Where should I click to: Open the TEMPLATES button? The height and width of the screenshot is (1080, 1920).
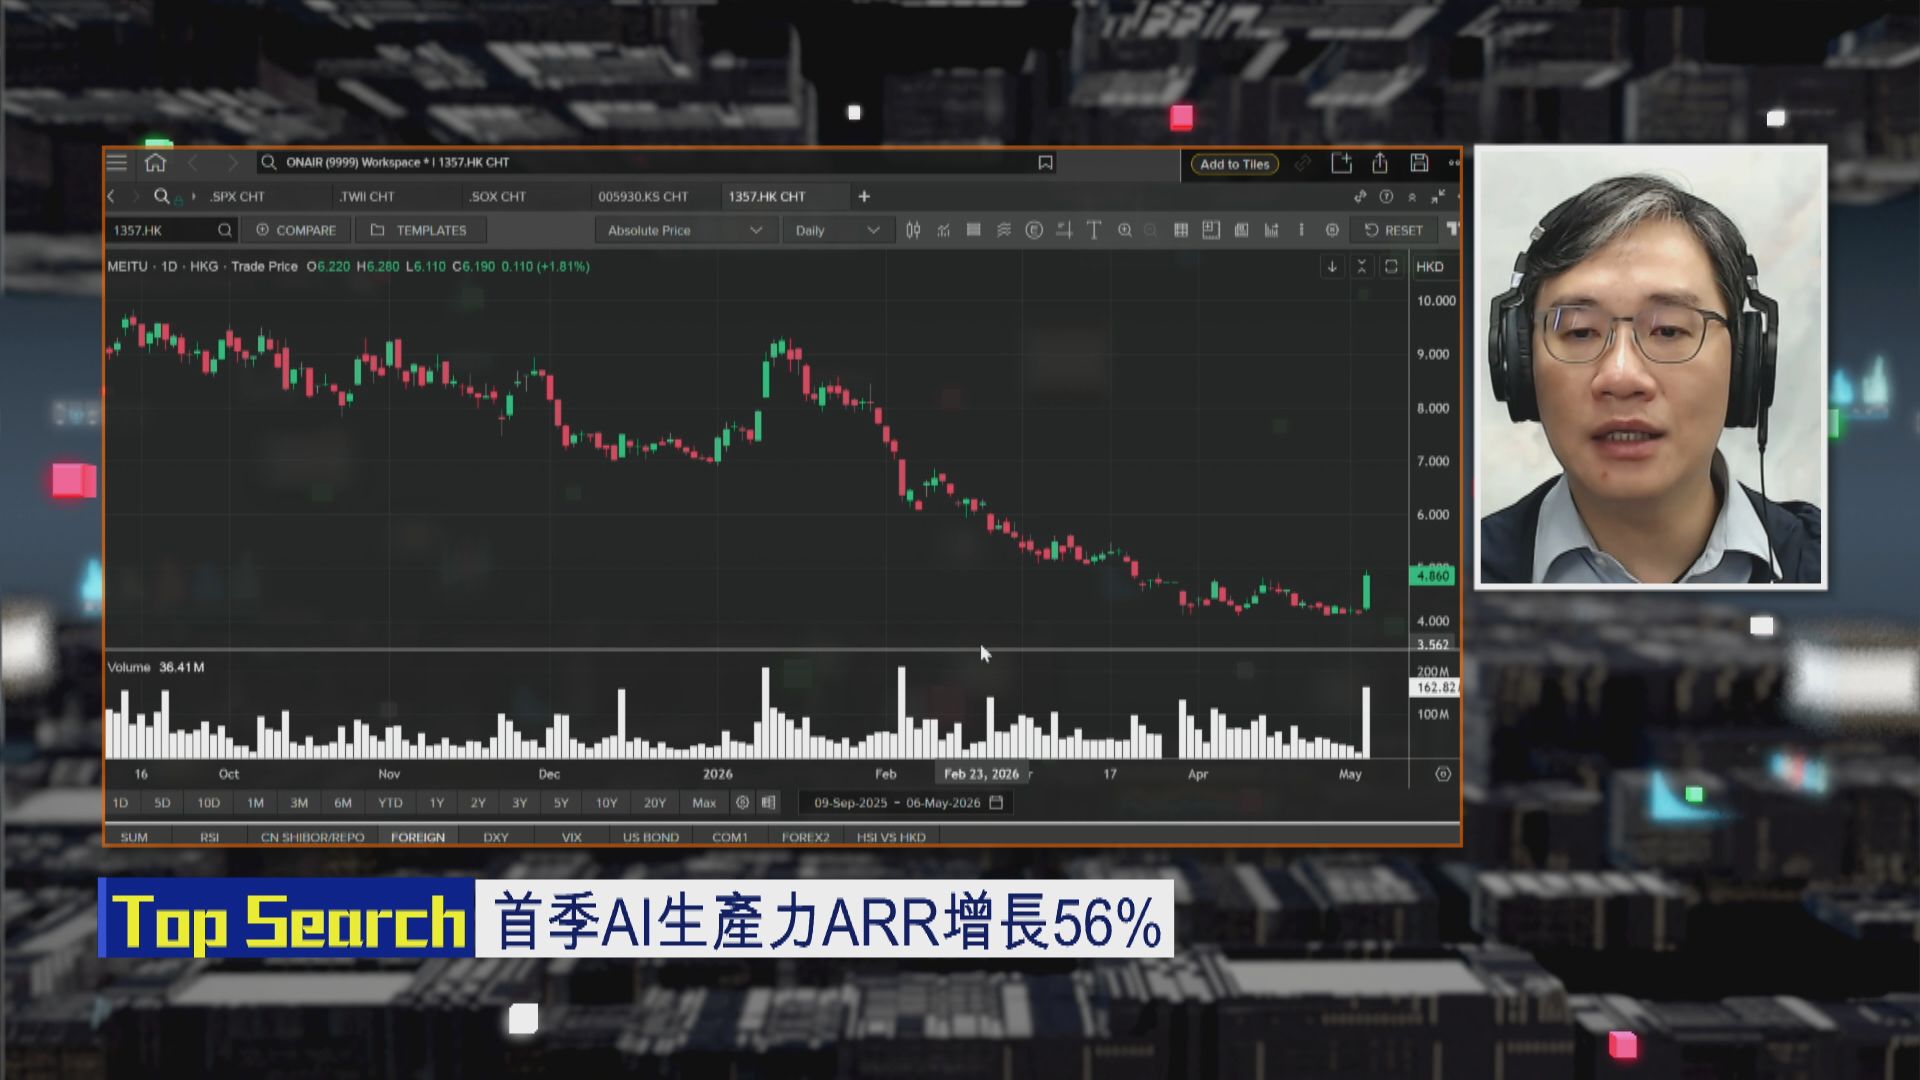tap(420, 230)
